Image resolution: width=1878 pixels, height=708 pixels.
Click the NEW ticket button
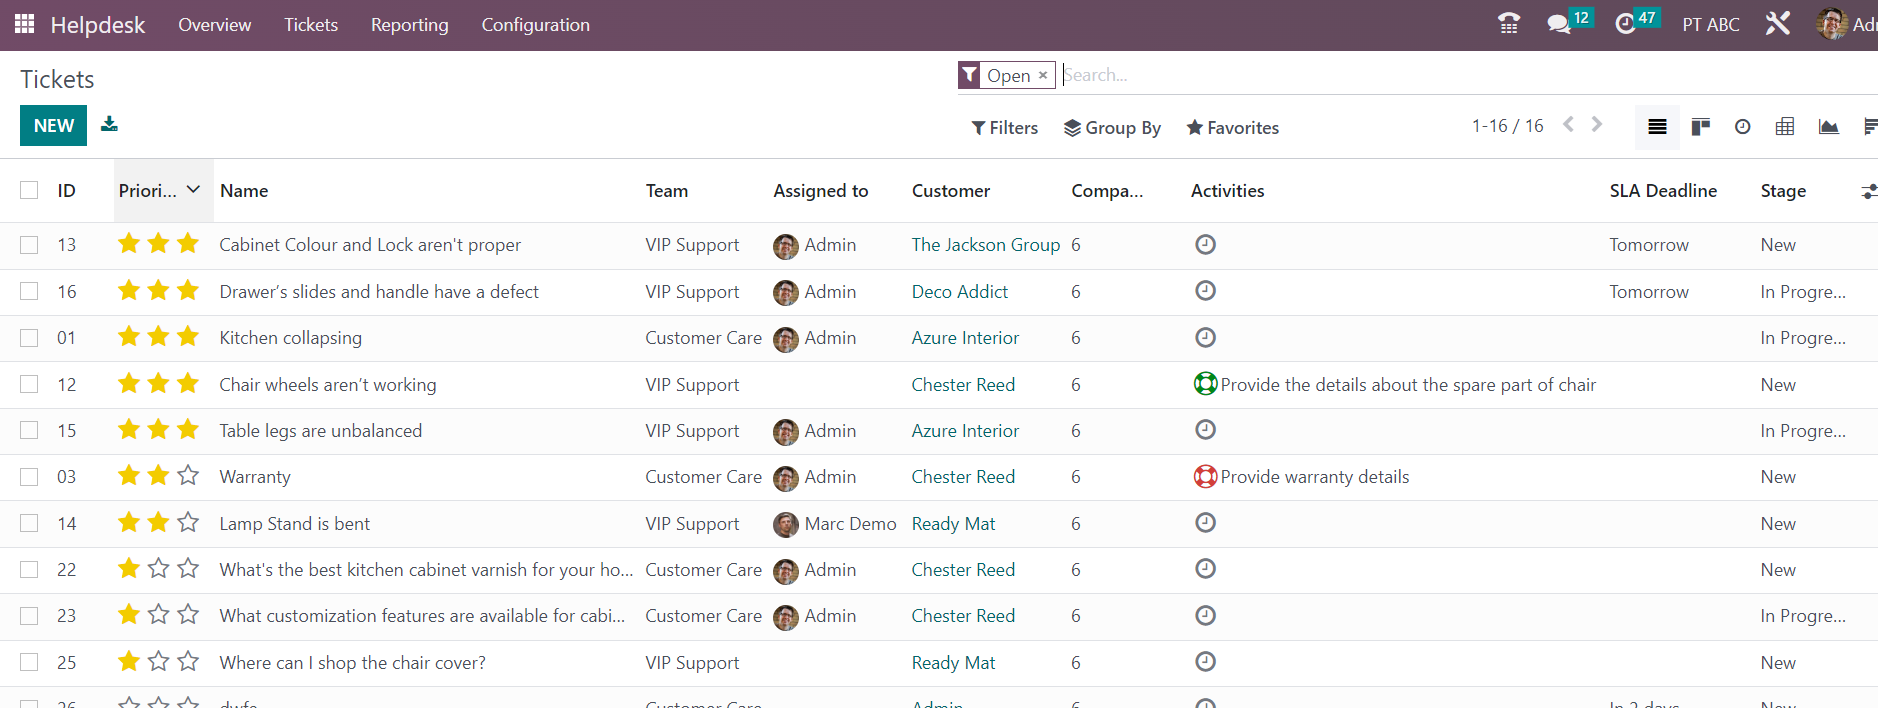point(53,126)
